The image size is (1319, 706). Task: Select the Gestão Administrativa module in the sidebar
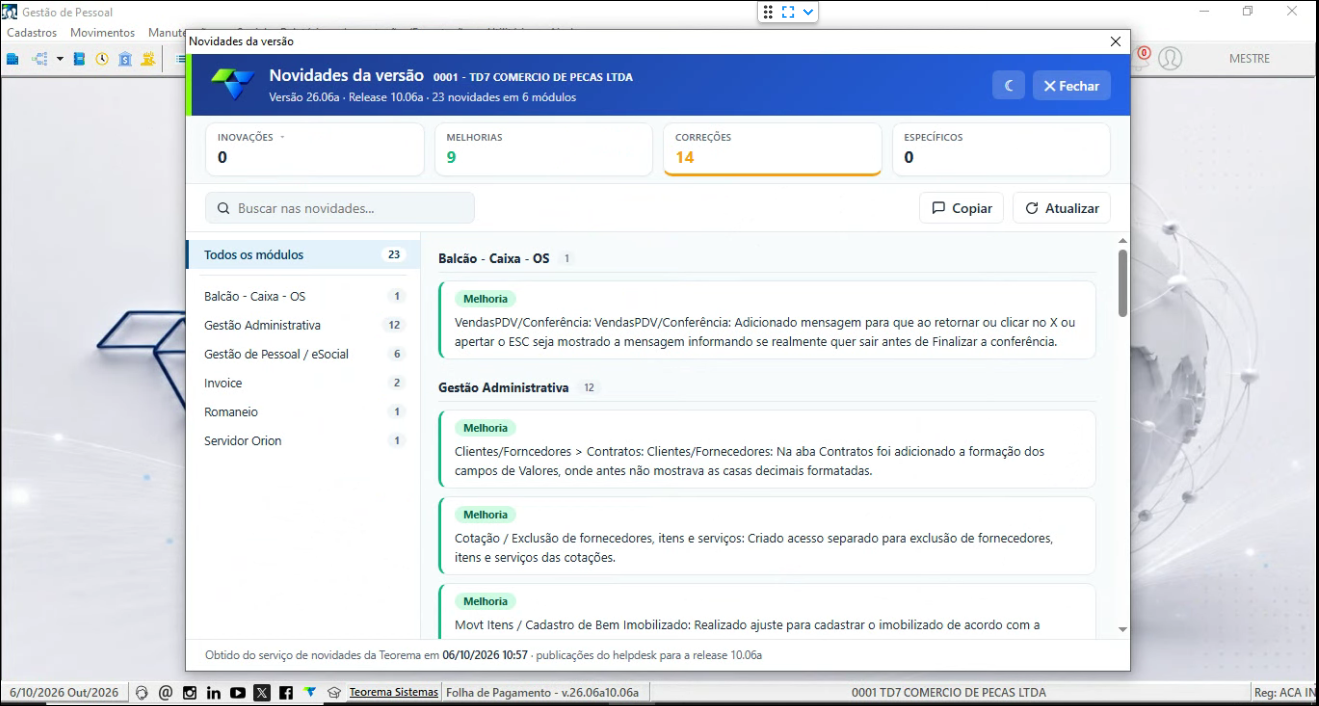pyautogui.click(x=304, y=325)
